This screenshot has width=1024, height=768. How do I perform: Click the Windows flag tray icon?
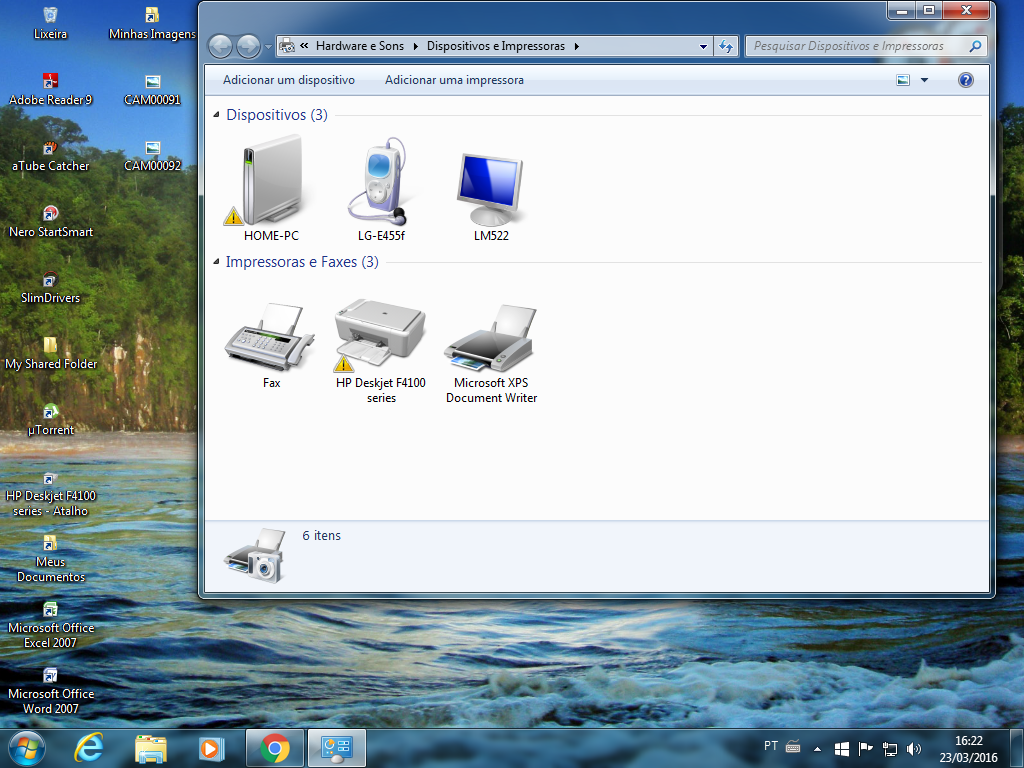pos(841,749)
